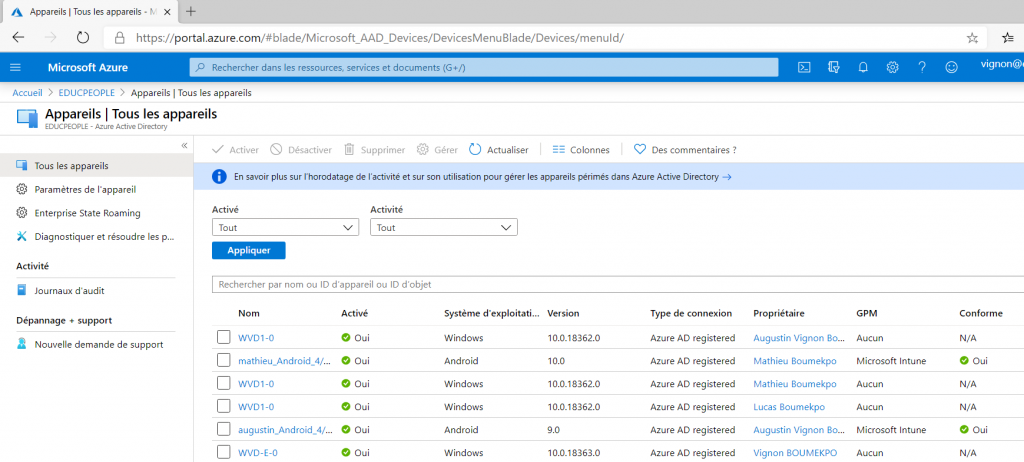Check the box for augustin_Android_4 device
This screenshot has height=462, width=1024.
(224, 429)
